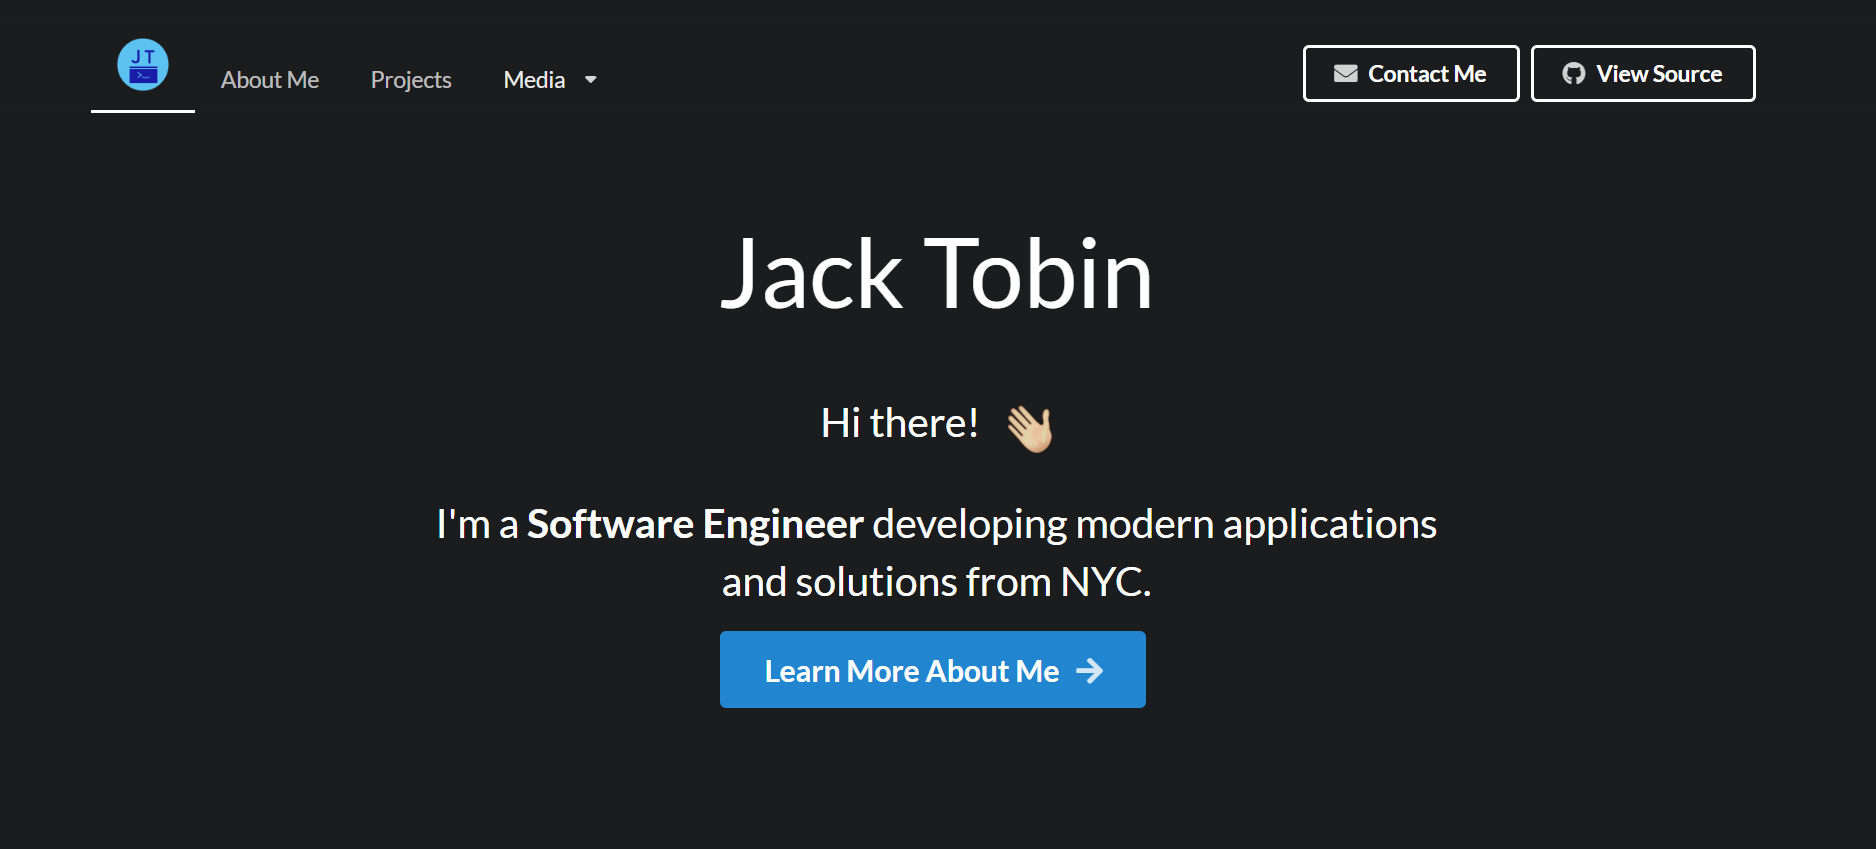This screenshot has width=1876, height=849.
Task: Click the Learn More About Me button
Action: [x=933, y=670]
